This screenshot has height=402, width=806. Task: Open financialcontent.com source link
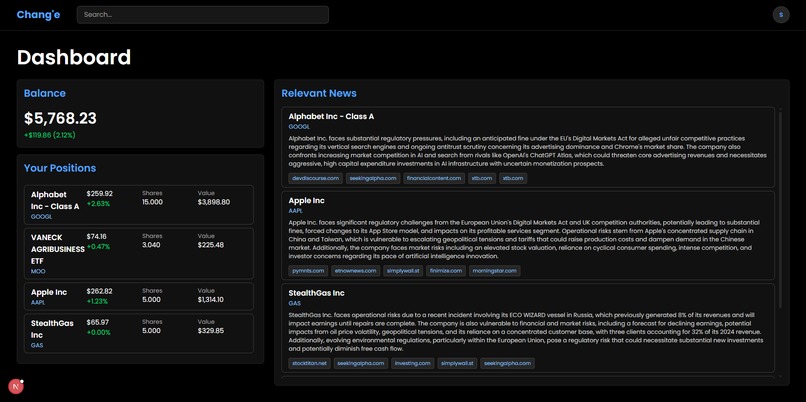coord(434,178)
